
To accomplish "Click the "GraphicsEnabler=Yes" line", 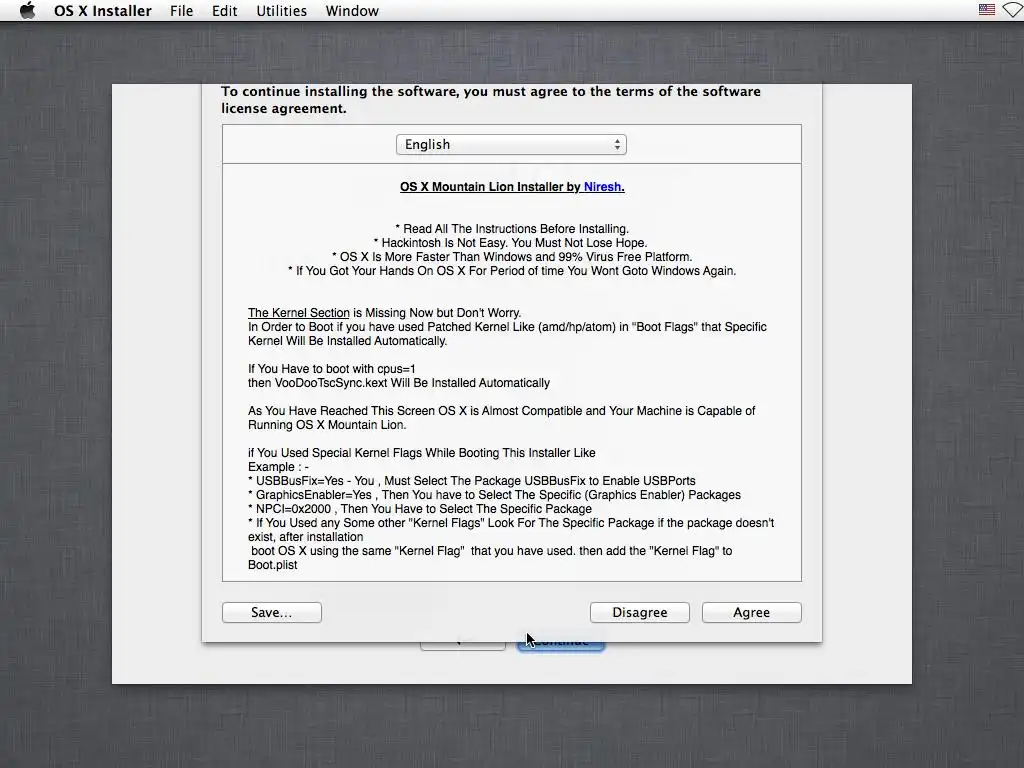I will click(x=494, y=495).
